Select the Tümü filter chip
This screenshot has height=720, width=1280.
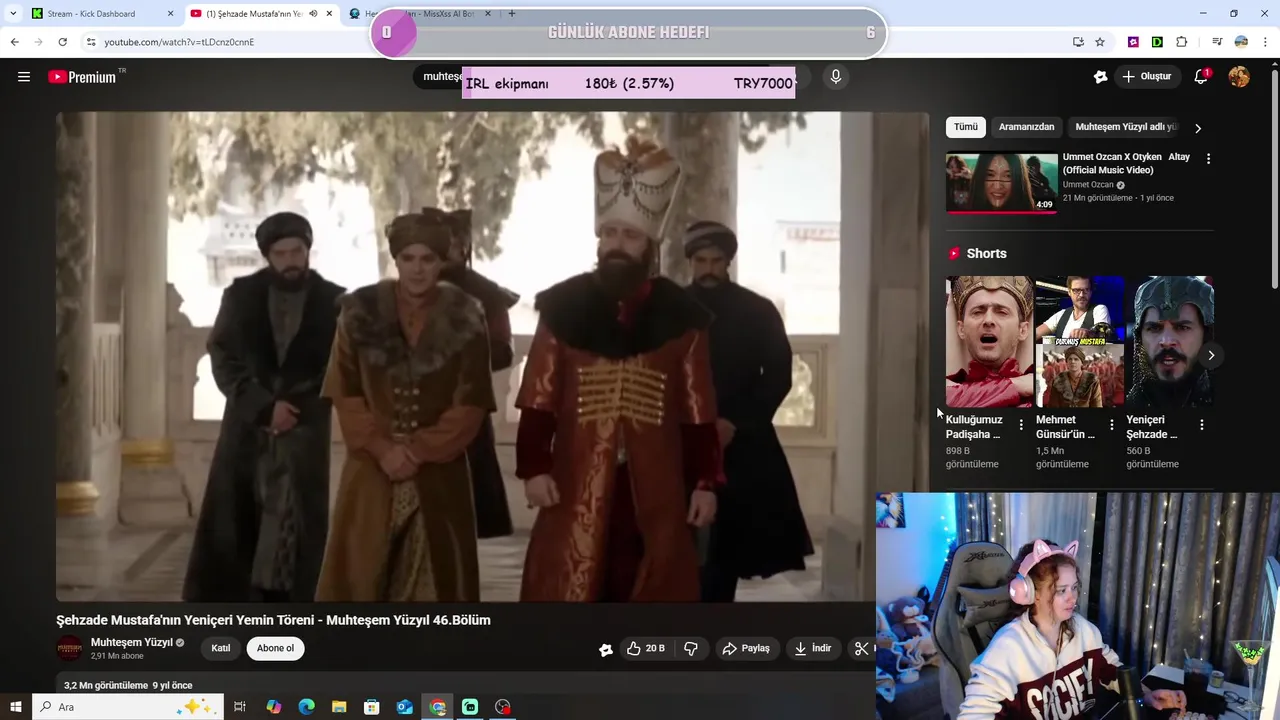click(x=965, y=127)
